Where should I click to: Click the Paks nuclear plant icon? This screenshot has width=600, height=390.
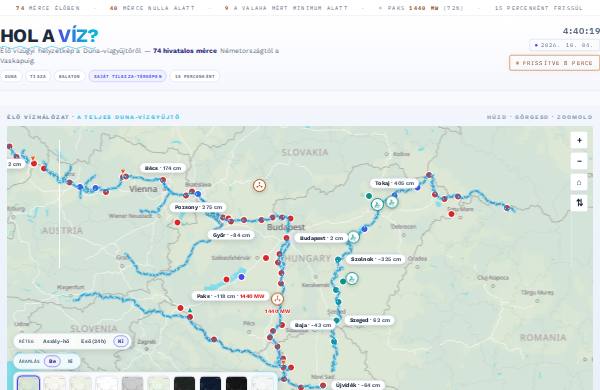[277, 299]
